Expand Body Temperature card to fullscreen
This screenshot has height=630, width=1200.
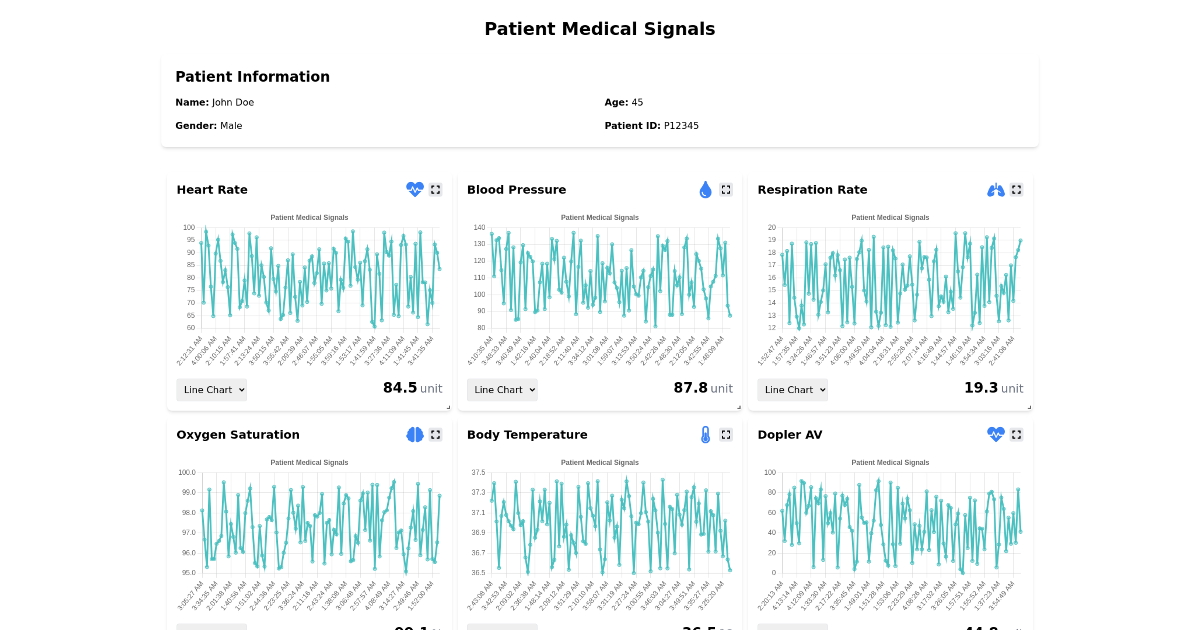point(726,435)
